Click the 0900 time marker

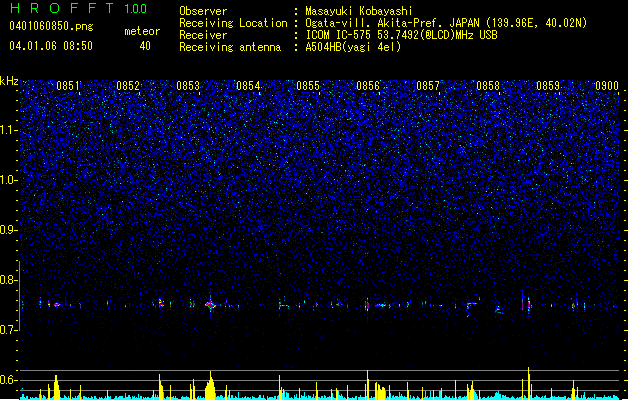tap(607, 86)
